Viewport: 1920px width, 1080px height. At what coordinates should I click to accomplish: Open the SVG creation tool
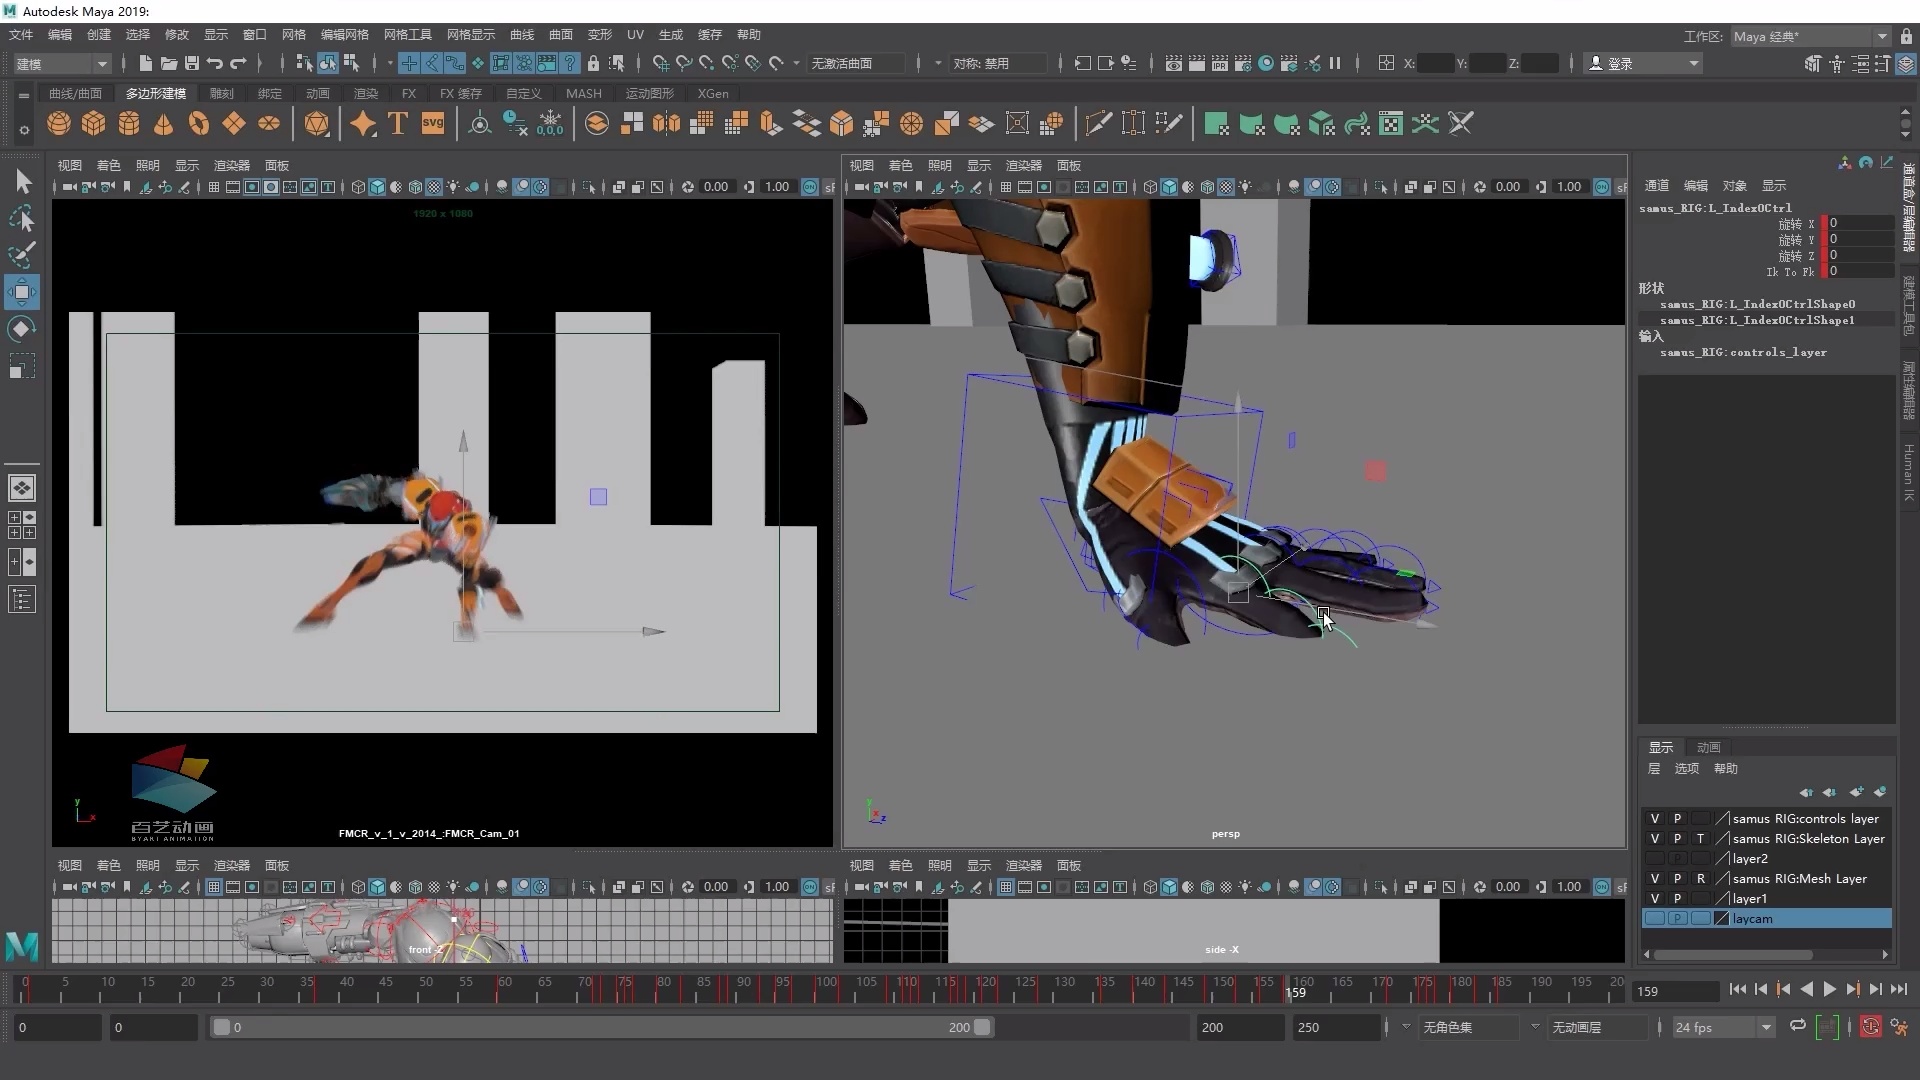click(433, 123)
